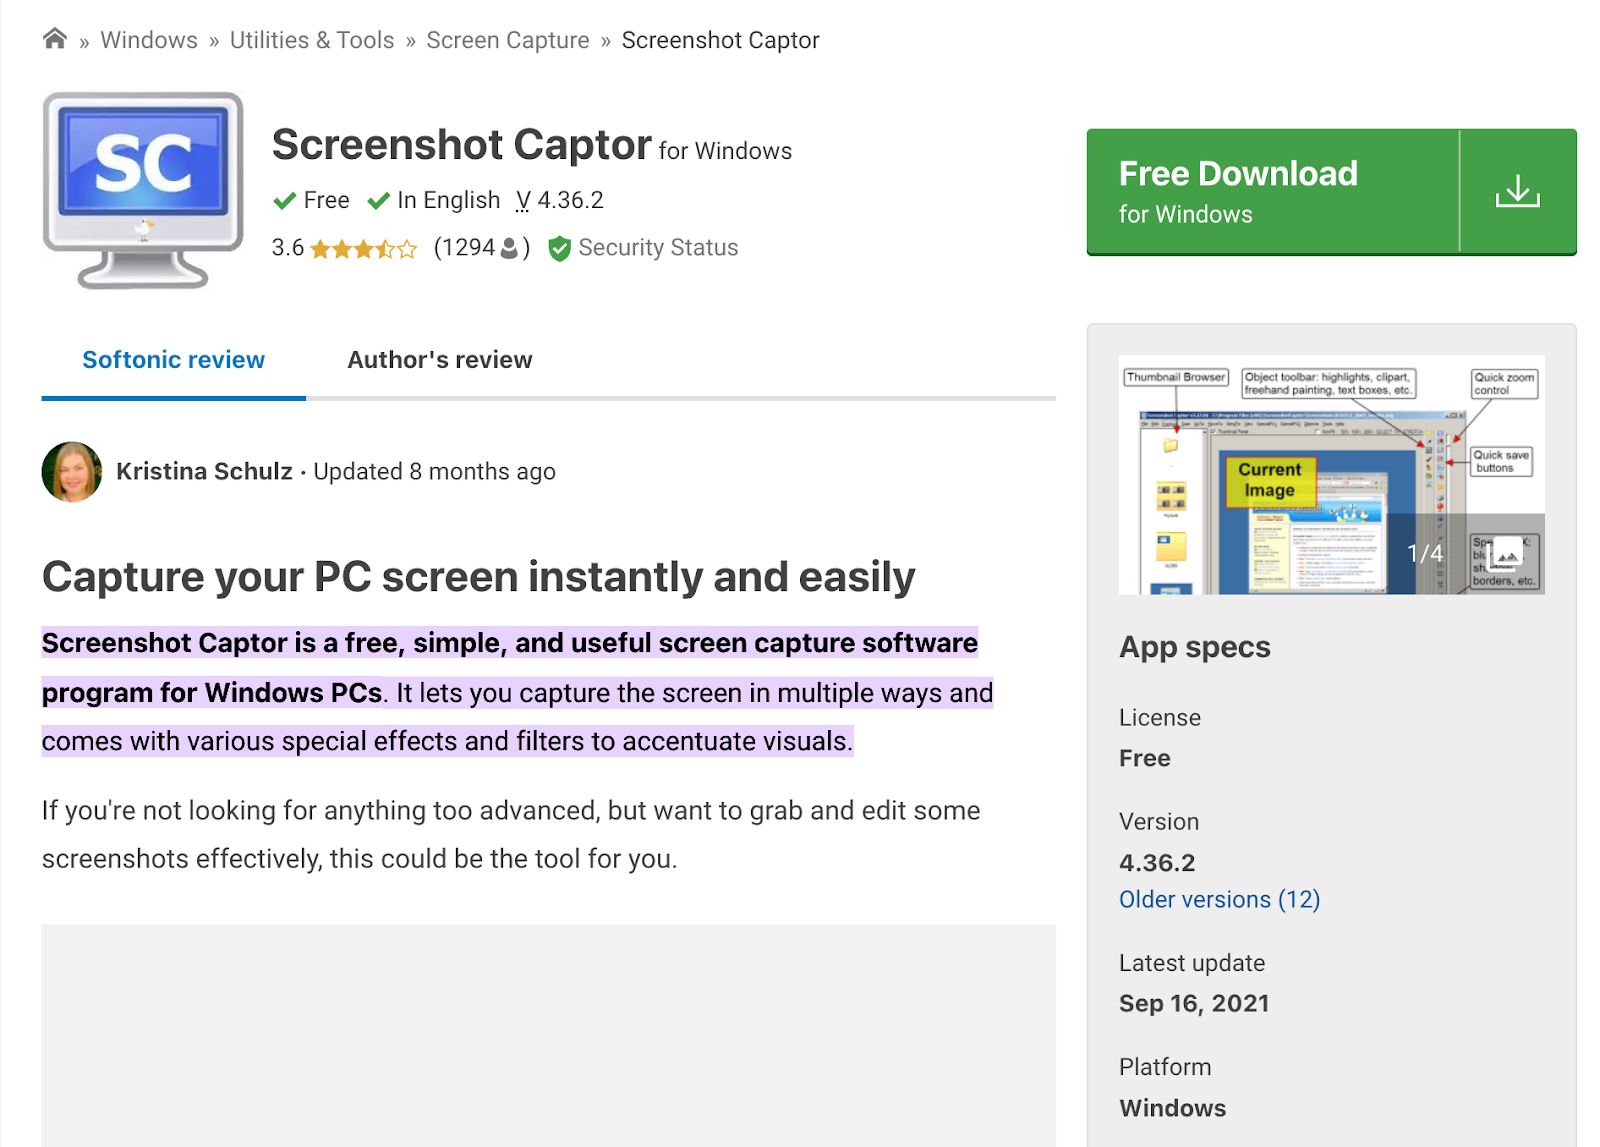The image size is (1600, 1147).
Task: Click the home icon in breadcrumb
Action: click(55, 39)
